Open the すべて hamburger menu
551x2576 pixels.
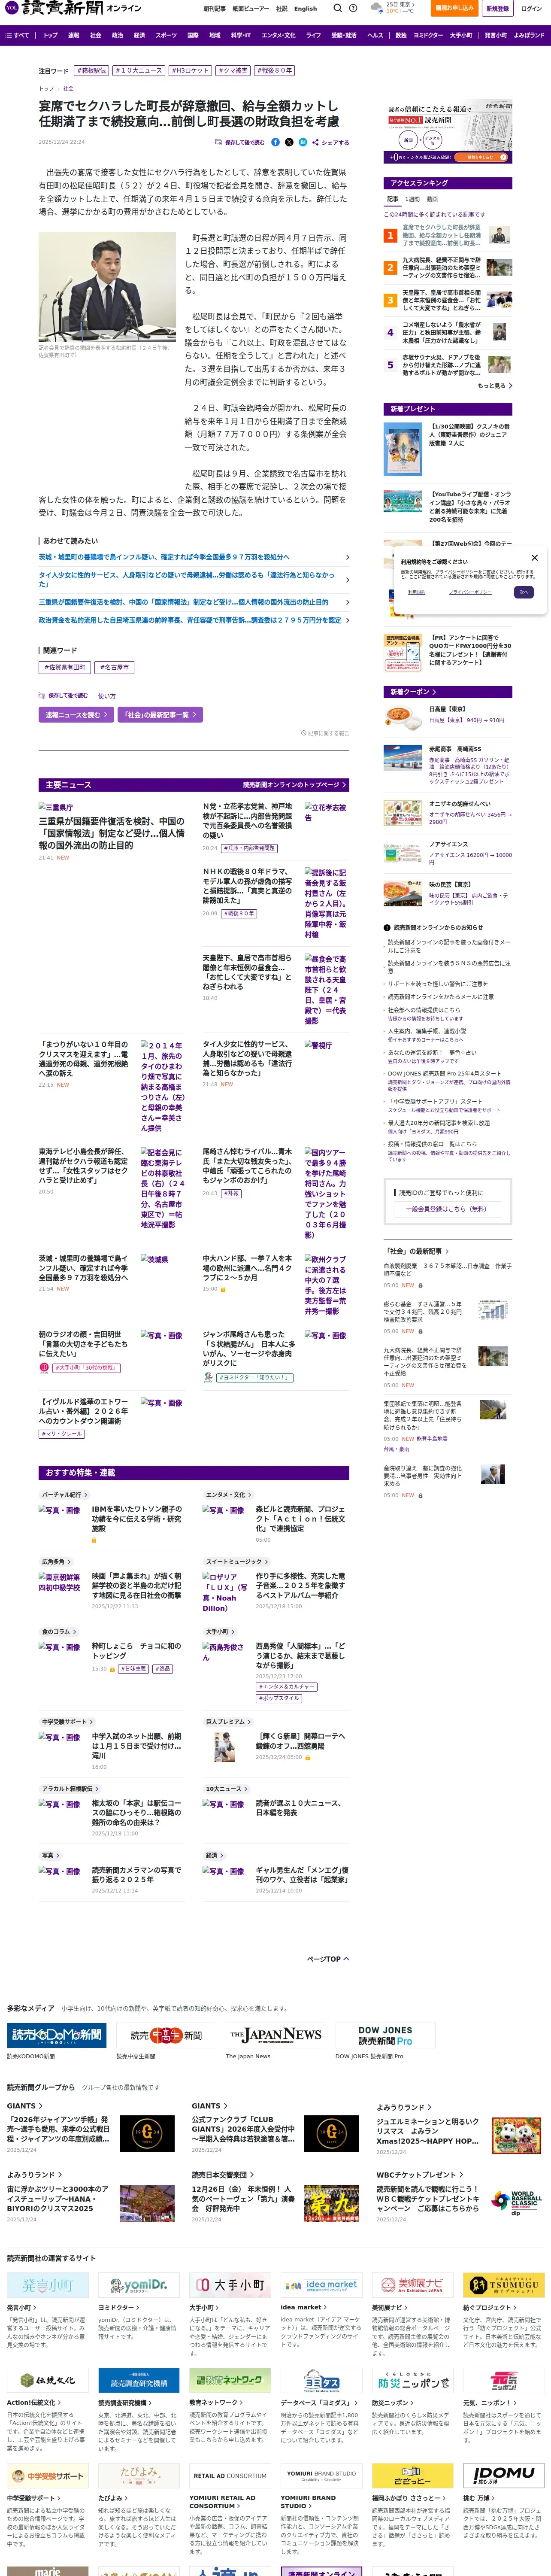click(x=17, y=35)
